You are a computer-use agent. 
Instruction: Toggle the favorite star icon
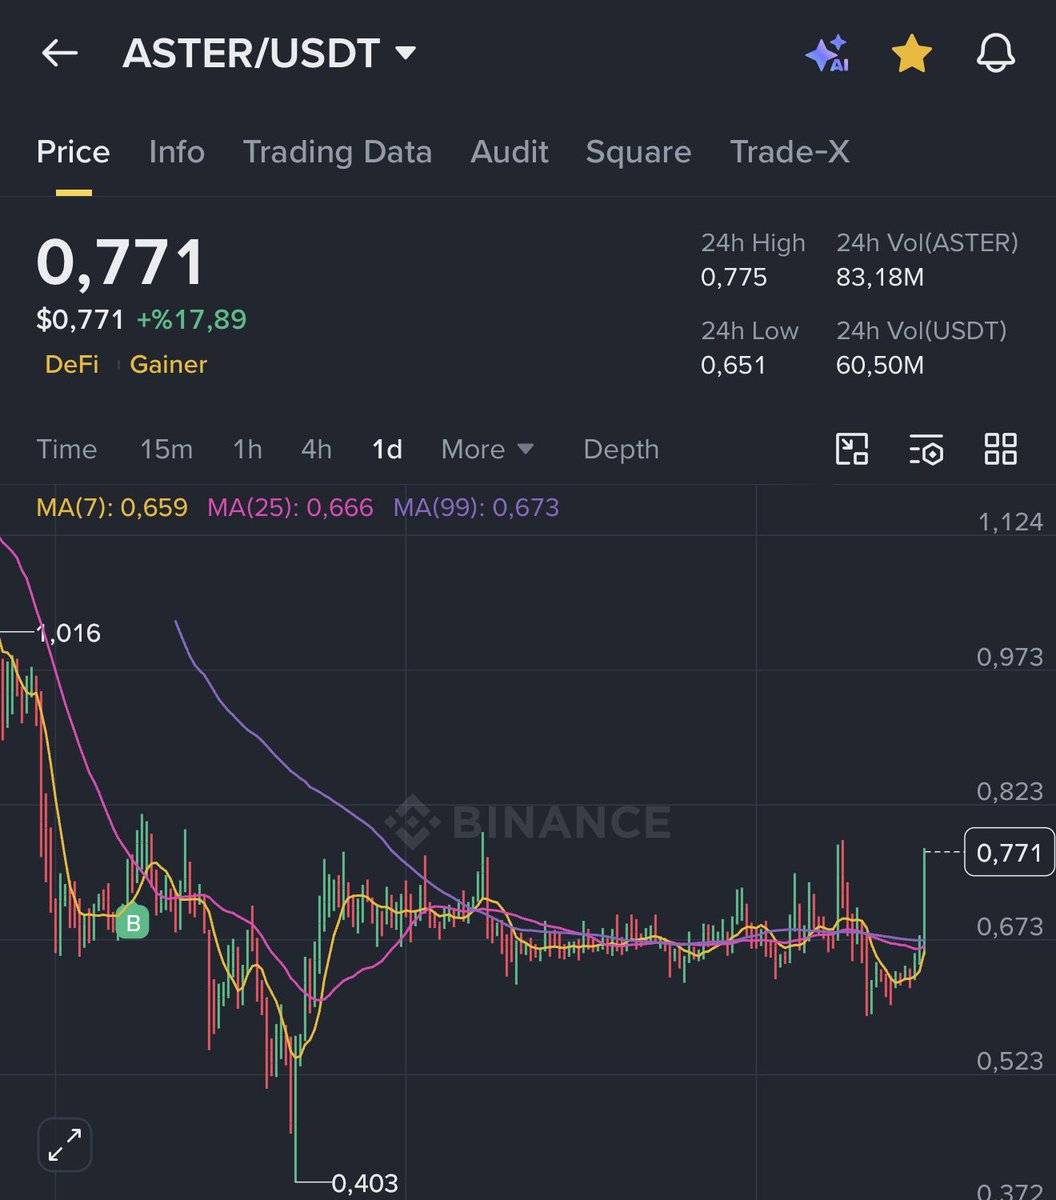click(912, 54)
